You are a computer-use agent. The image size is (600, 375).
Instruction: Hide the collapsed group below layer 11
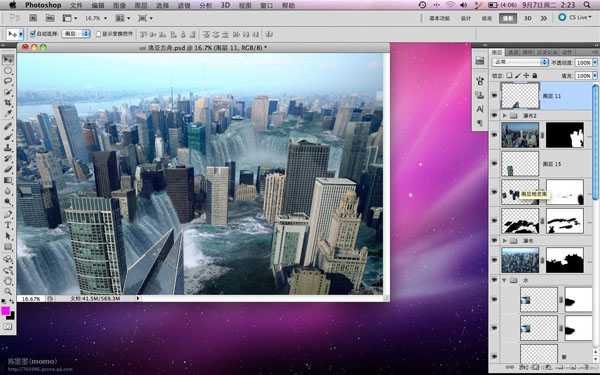pyautogui.click(x=494, y=115)
